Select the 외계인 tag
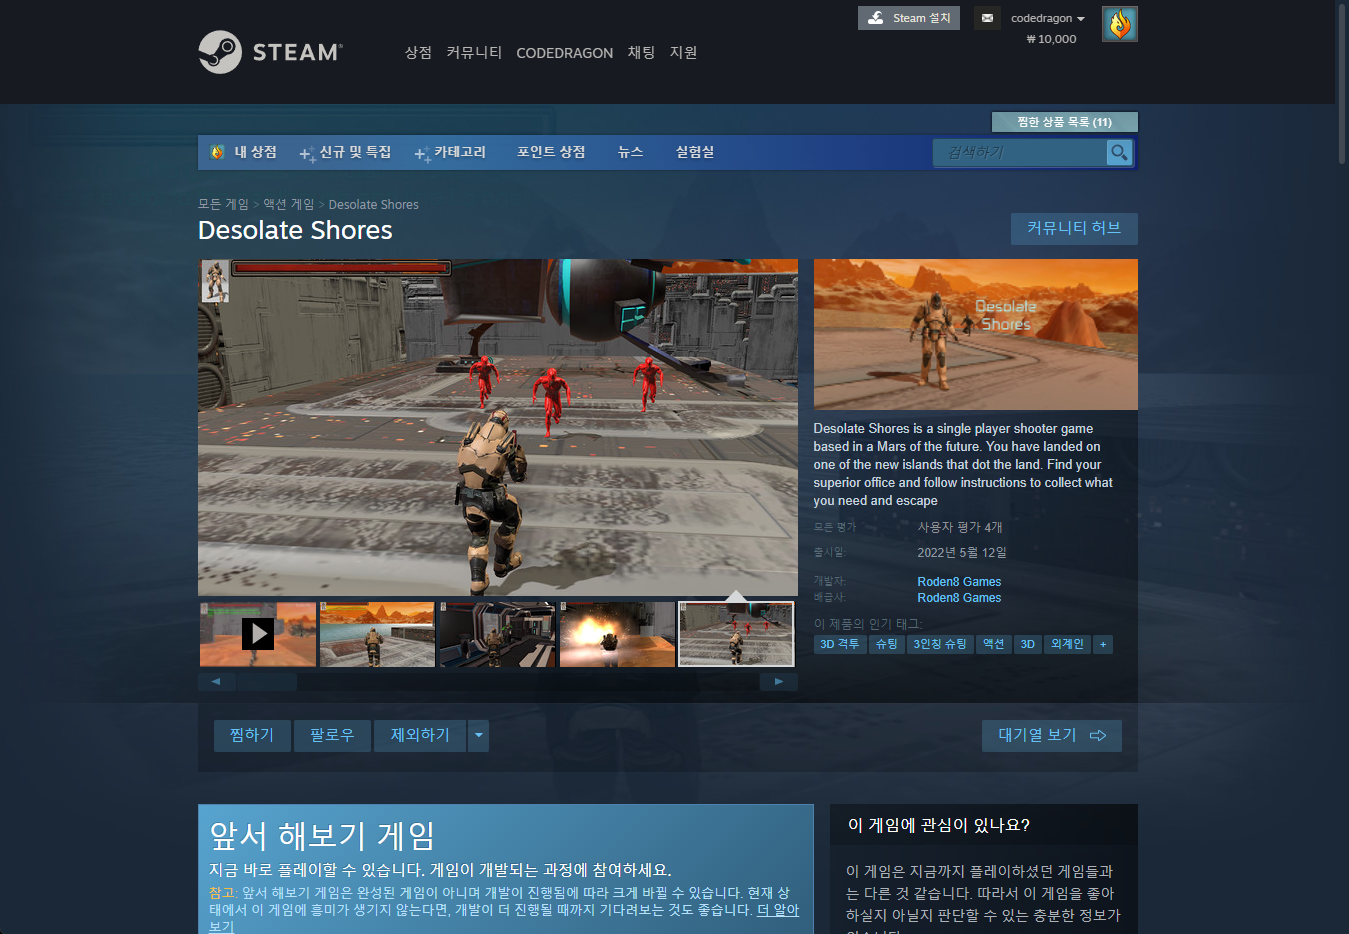Image resolution: width=1349 pixels, height=934 pixels. coord(1067,644)
